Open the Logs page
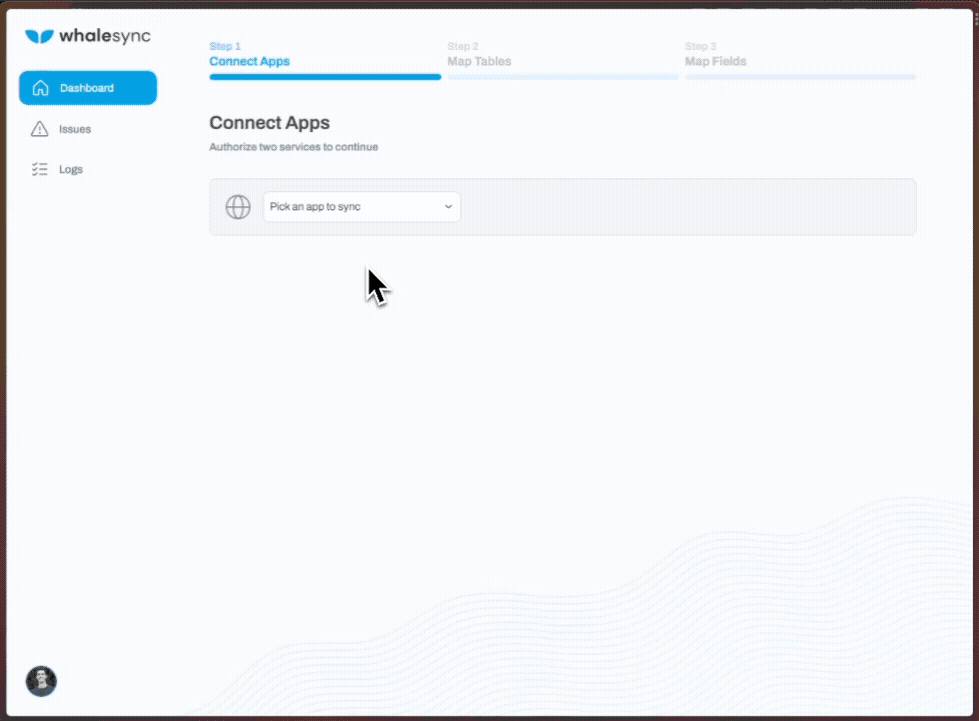The height and width of the screenshot is (721, 979). click(57, 169)
